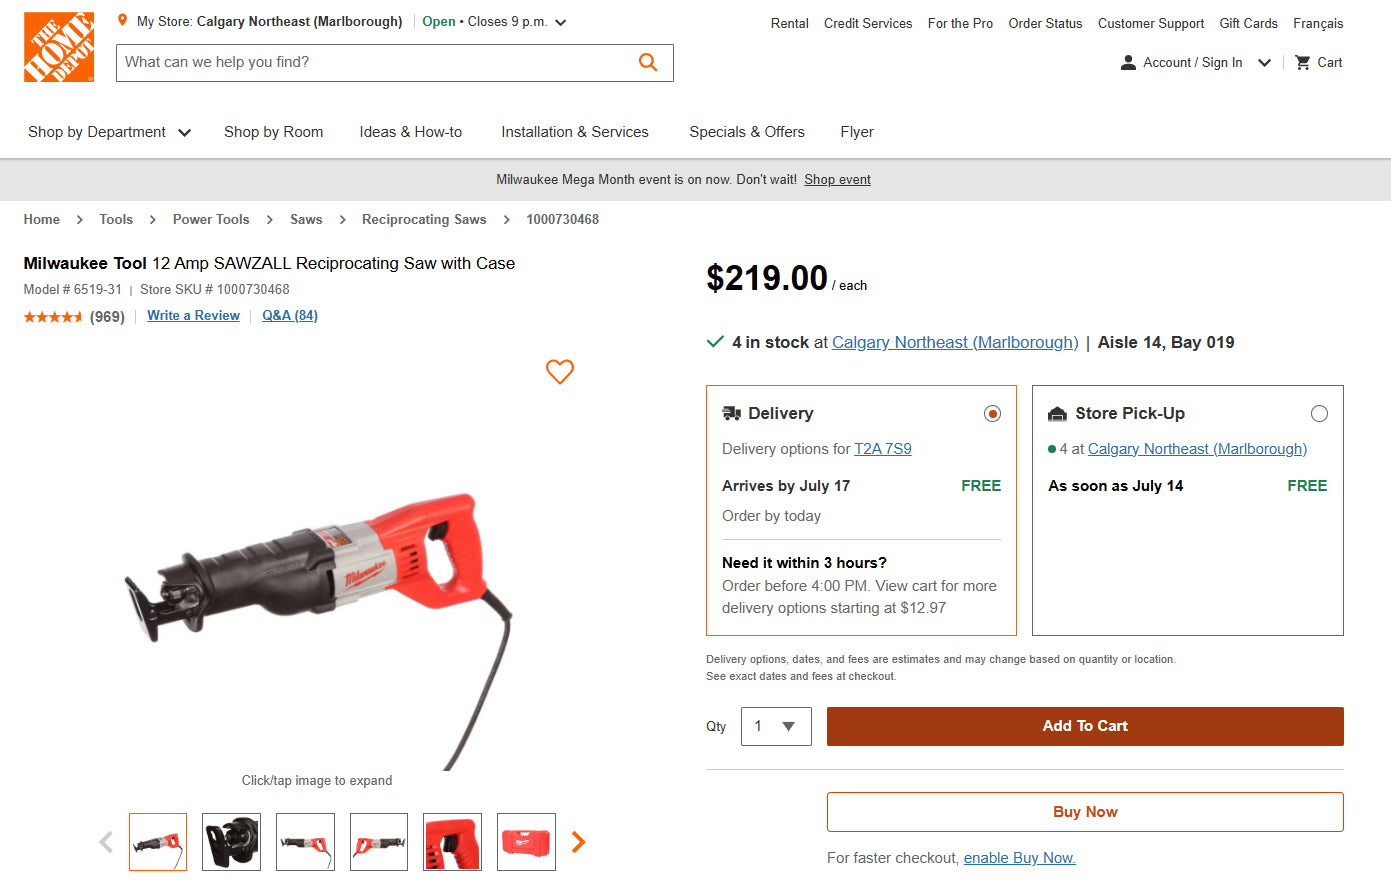
Task: Select the red carrying case thumbnail
Action: click(x=526, y=842)
